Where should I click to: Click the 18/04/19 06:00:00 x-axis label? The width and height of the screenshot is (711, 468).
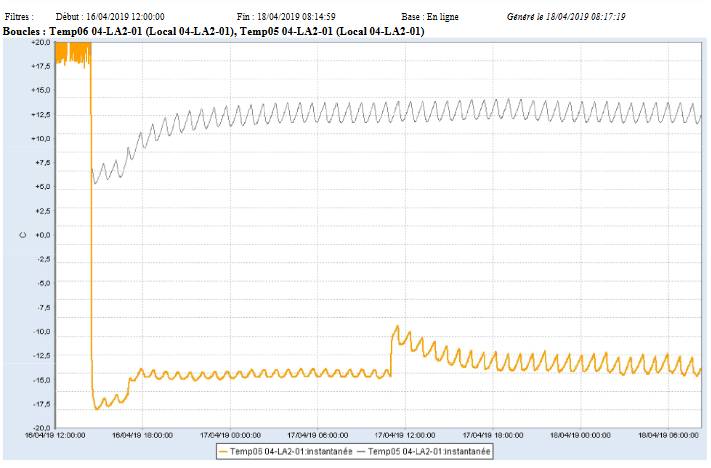pyautogui.click(x=668, y=435)
